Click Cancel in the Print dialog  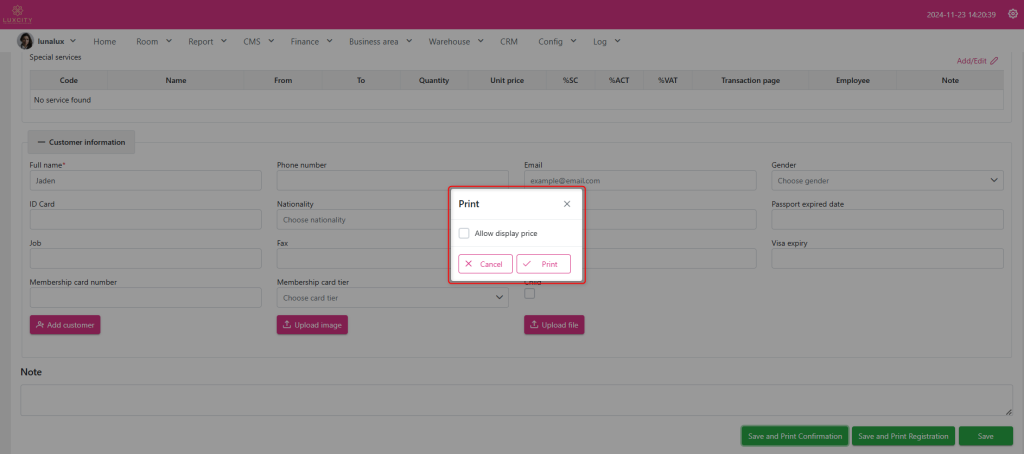[x=485, y=264]
